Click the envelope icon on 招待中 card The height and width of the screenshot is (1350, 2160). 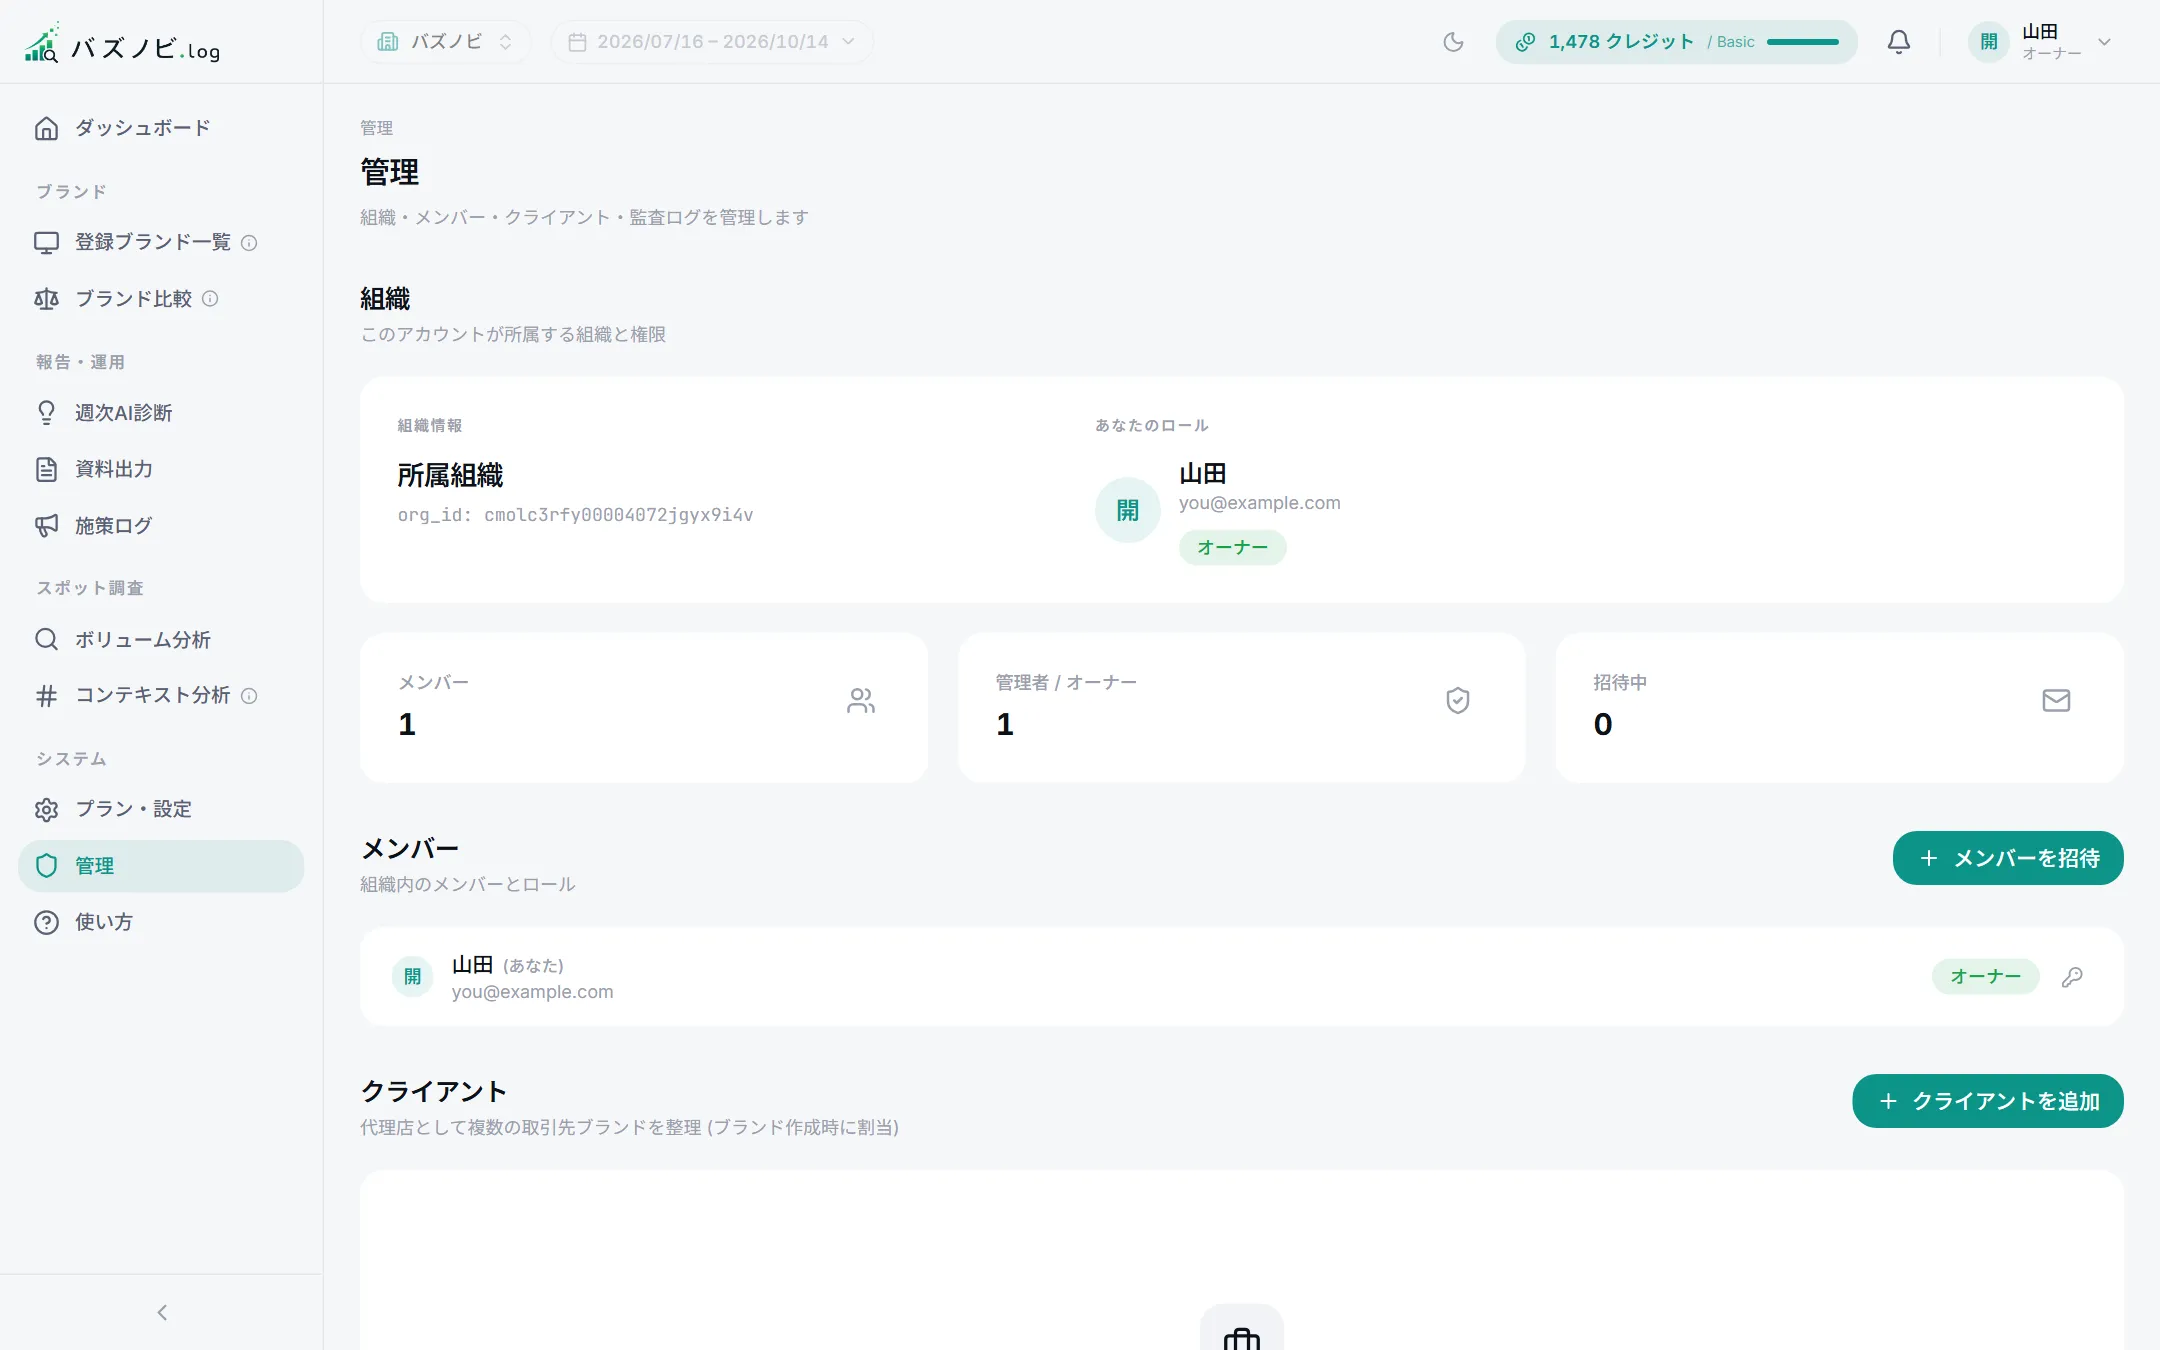click(x=2056, y=701)
